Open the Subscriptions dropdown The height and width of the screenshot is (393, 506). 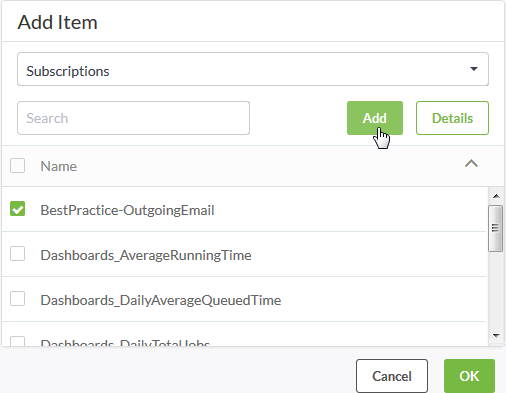[253, 69]
